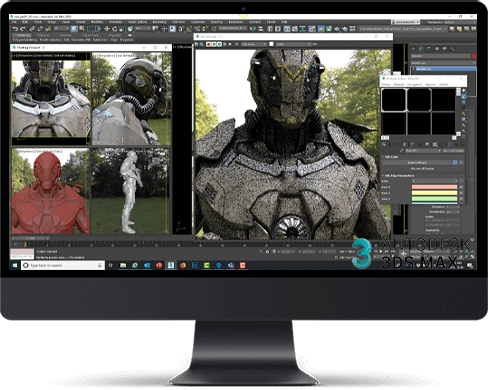Toggle Window/Crossing selection mode
This screenshot has width=488, height=390.
[98, 29]
